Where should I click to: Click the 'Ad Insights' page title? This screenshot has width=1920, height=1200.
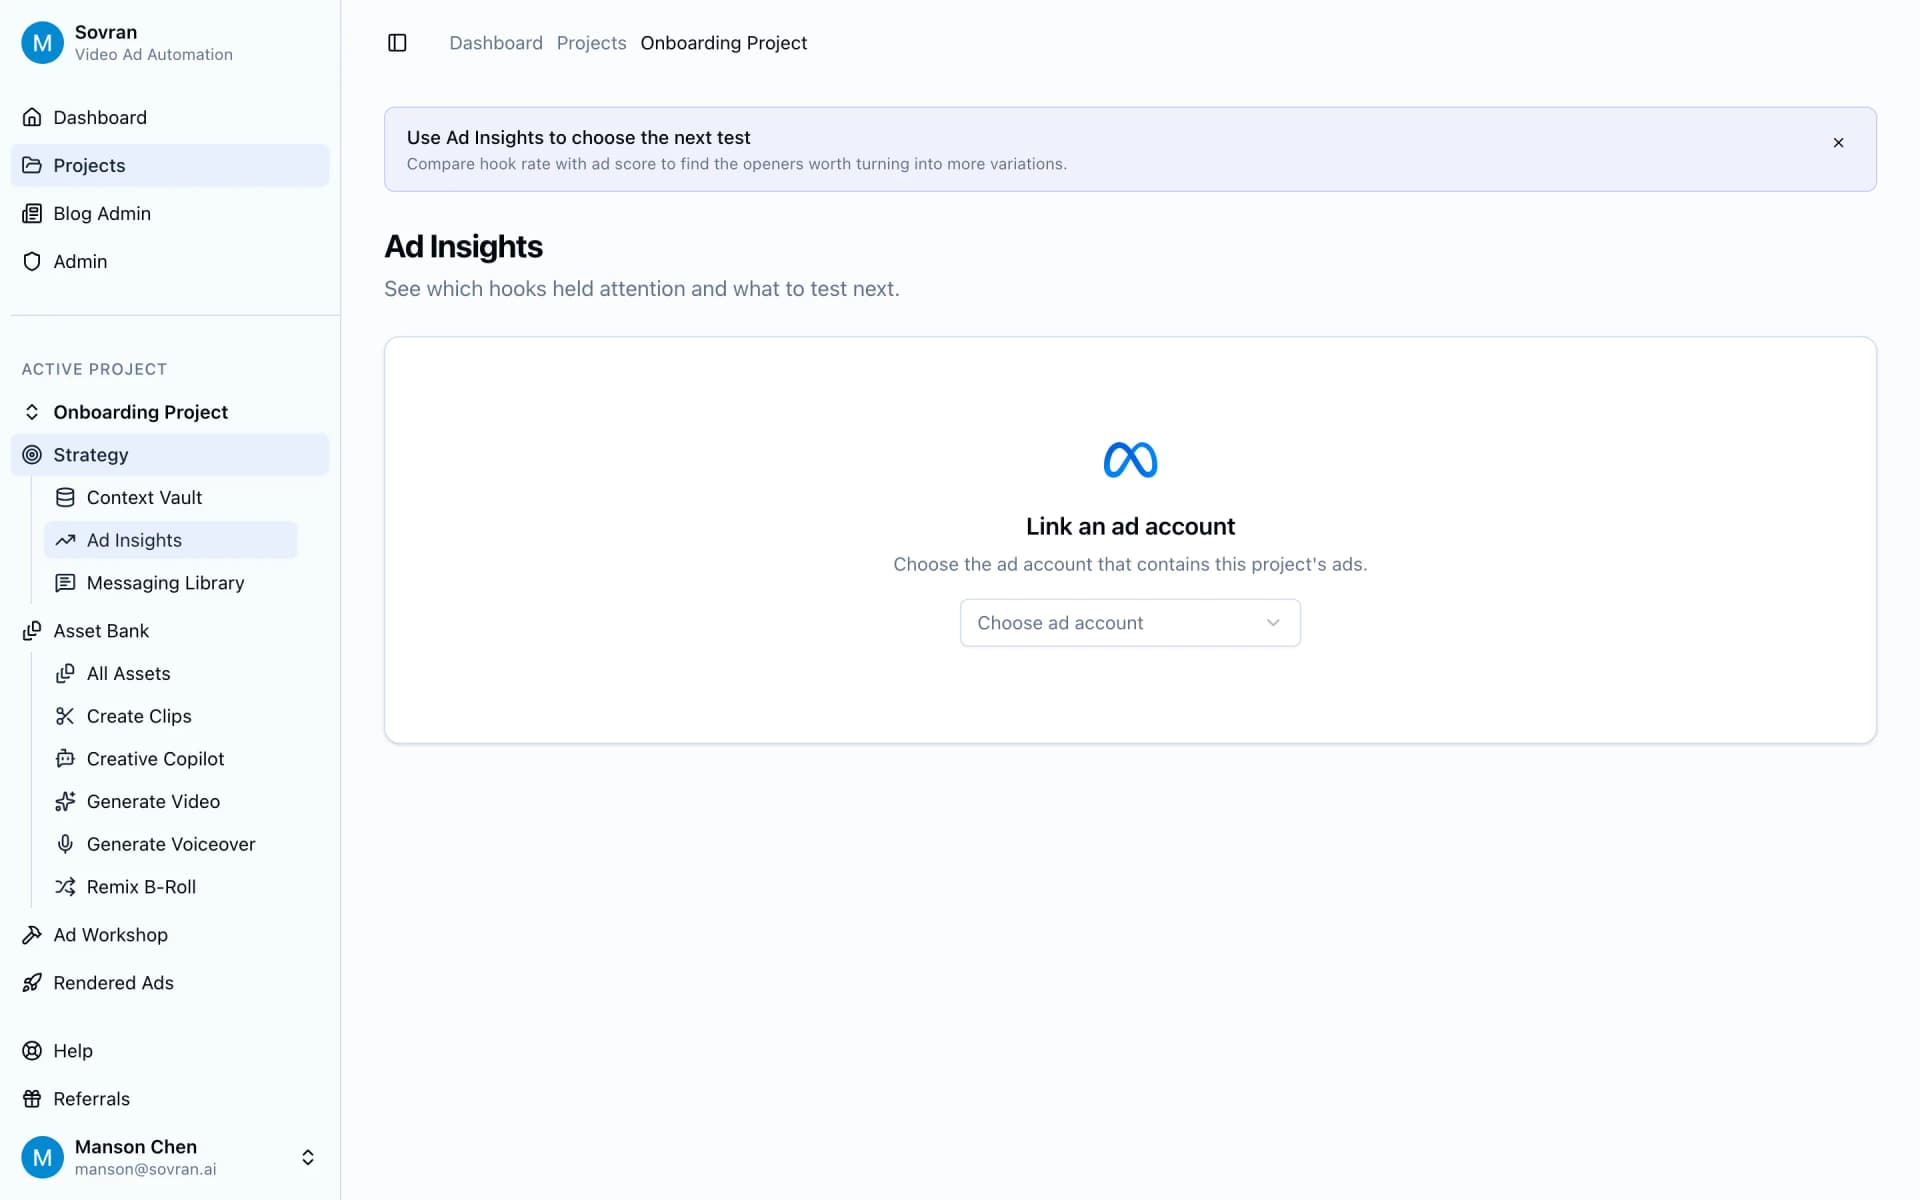(x=464, y=247)
